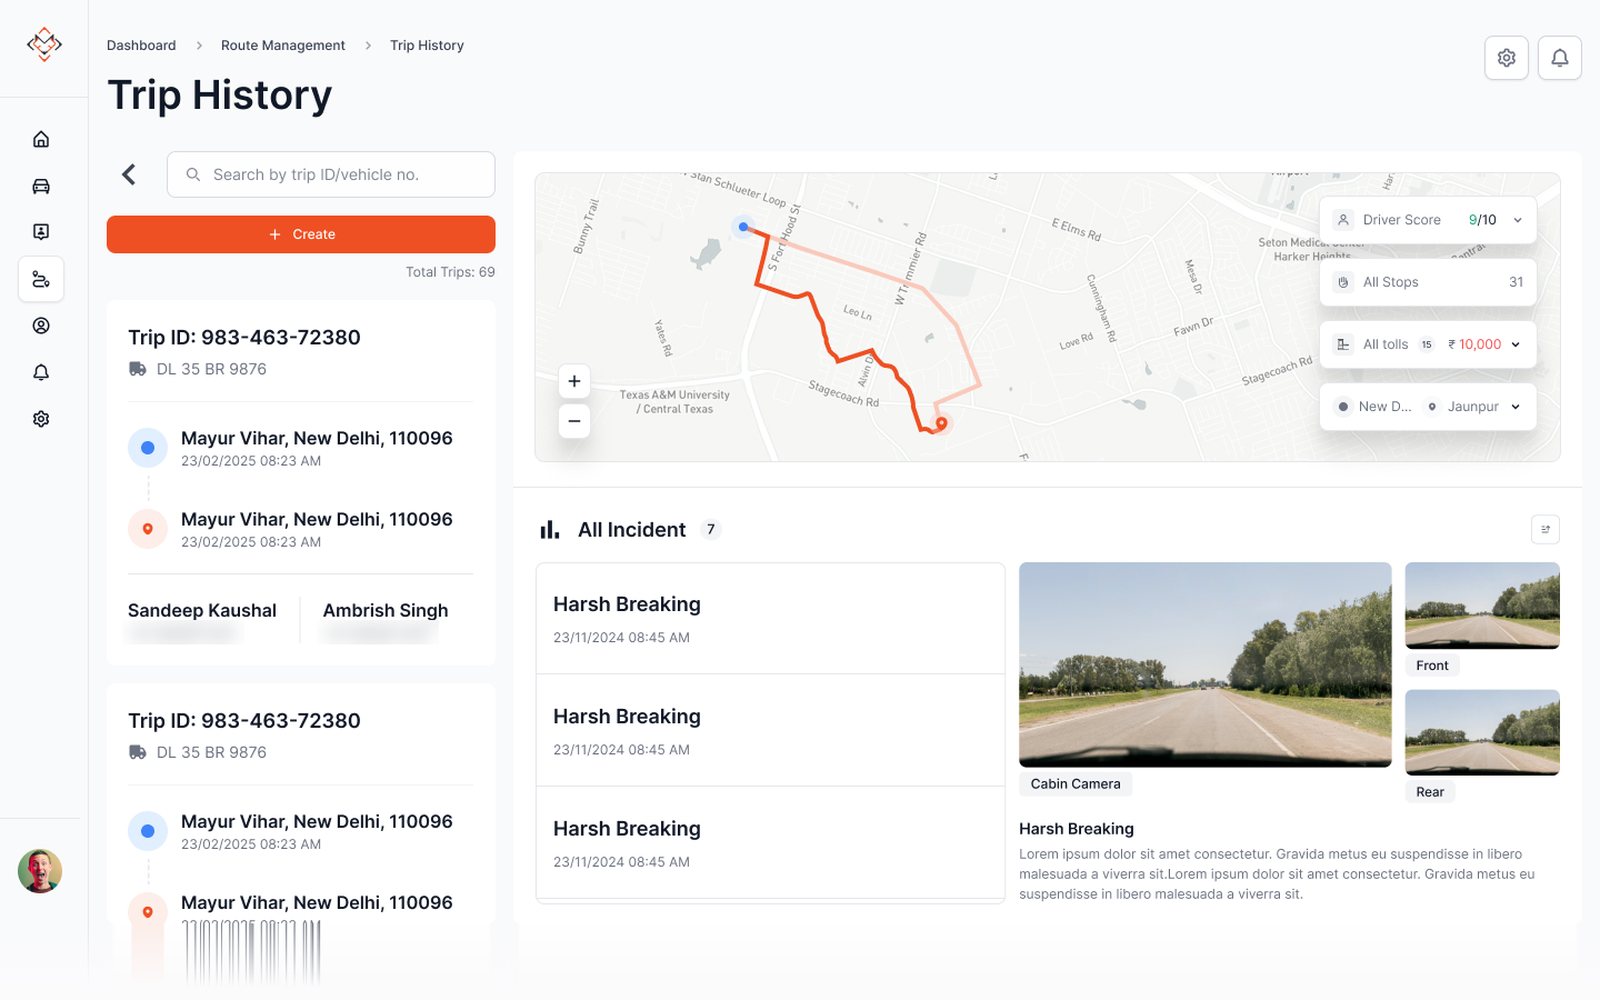
Task: Expand the New D... to Jaunpur route dropdown
Action: [x=1516, y=406]
